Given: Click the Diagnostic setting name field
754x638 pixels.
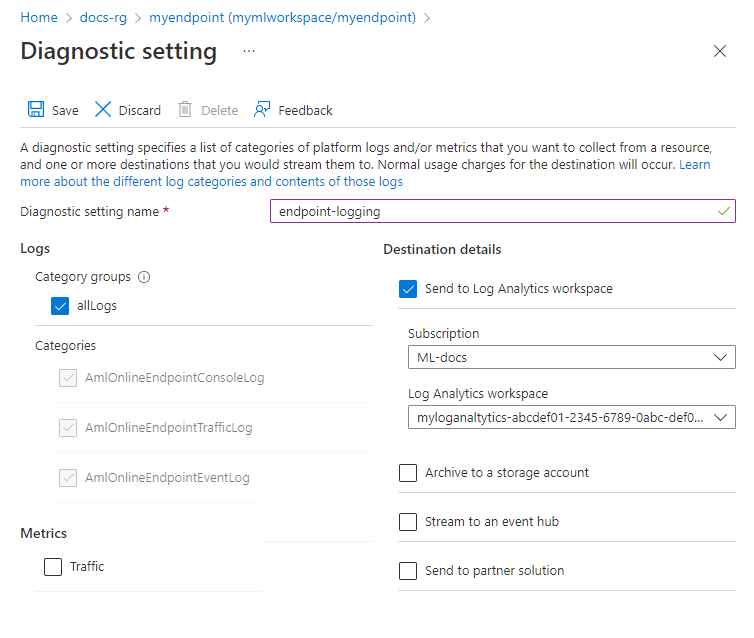Looking at the screenshot, I should tap(502, 211).
